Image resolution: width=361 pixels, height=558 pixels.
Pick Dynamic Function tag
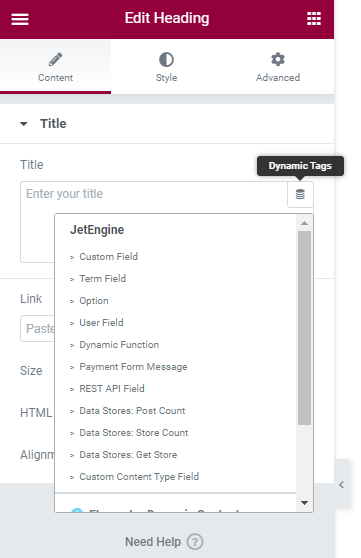point(119,345)
